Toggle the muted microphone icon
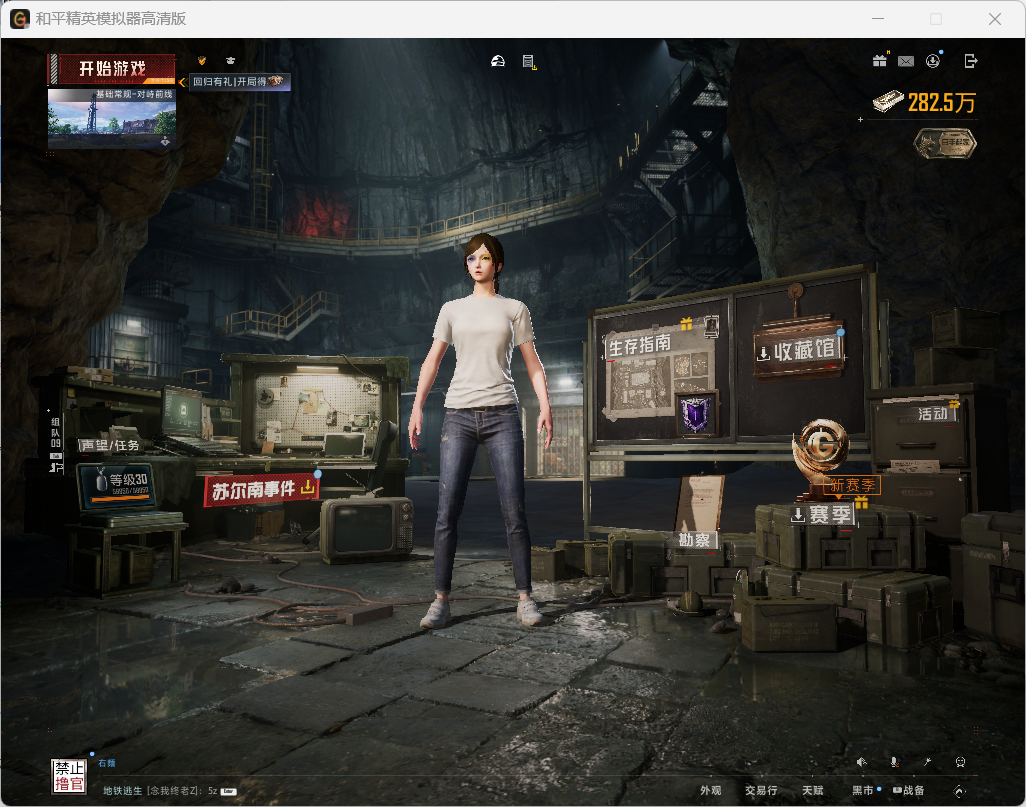1026x807 pixels. coord(894,762)
